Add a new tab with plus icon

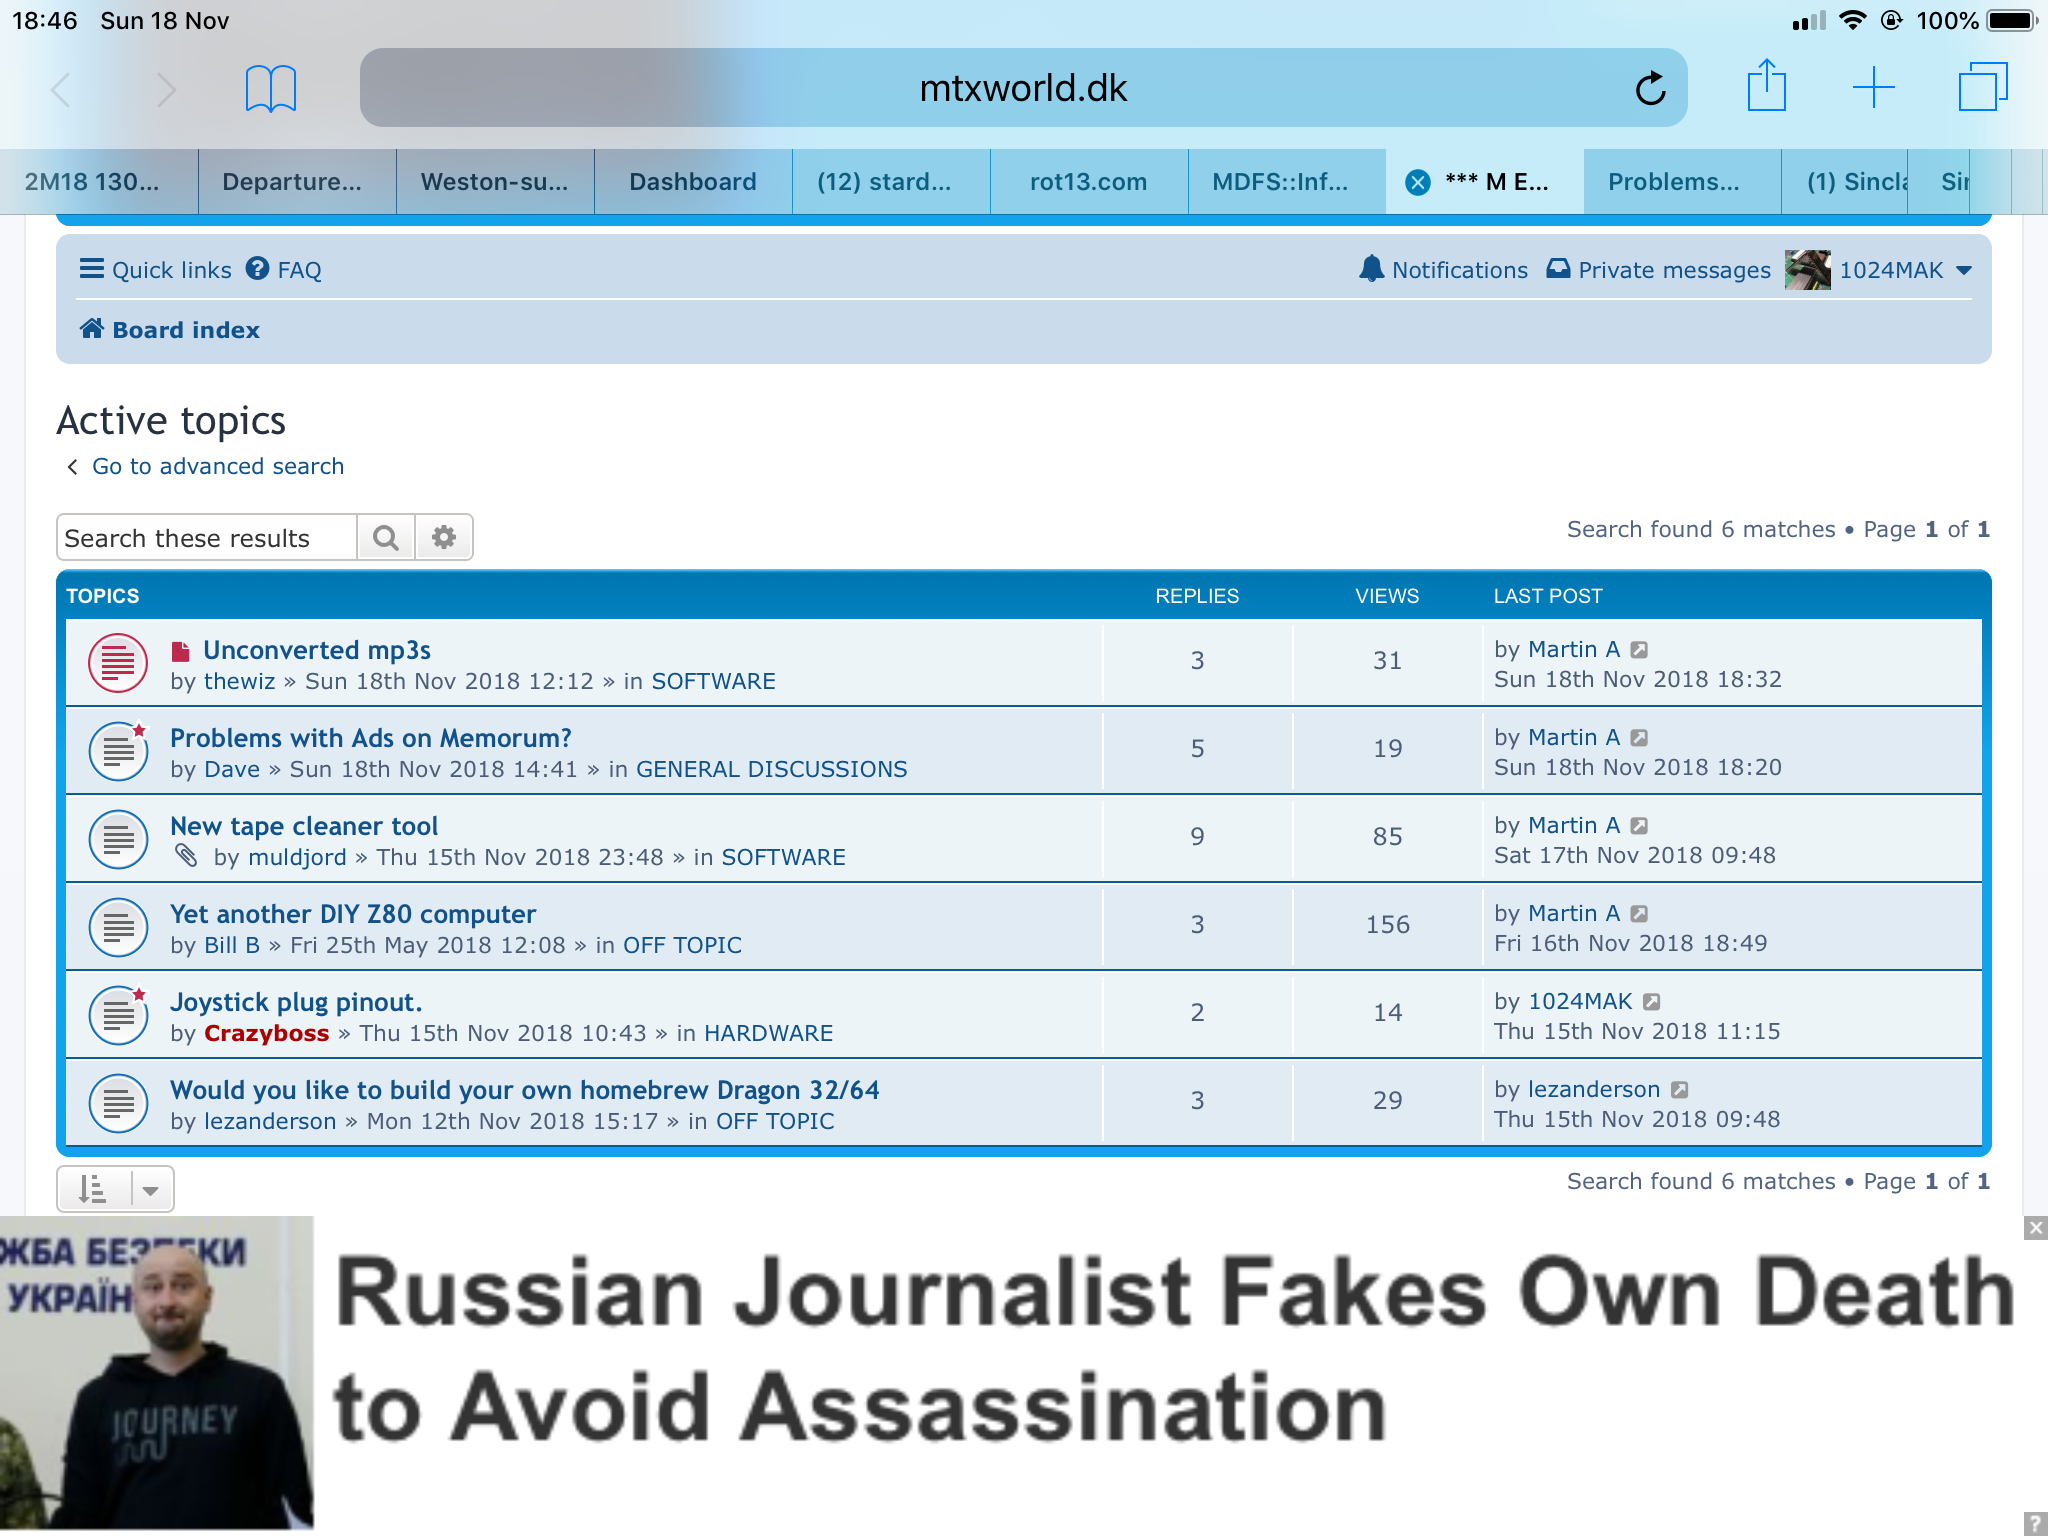[1874, 88]
